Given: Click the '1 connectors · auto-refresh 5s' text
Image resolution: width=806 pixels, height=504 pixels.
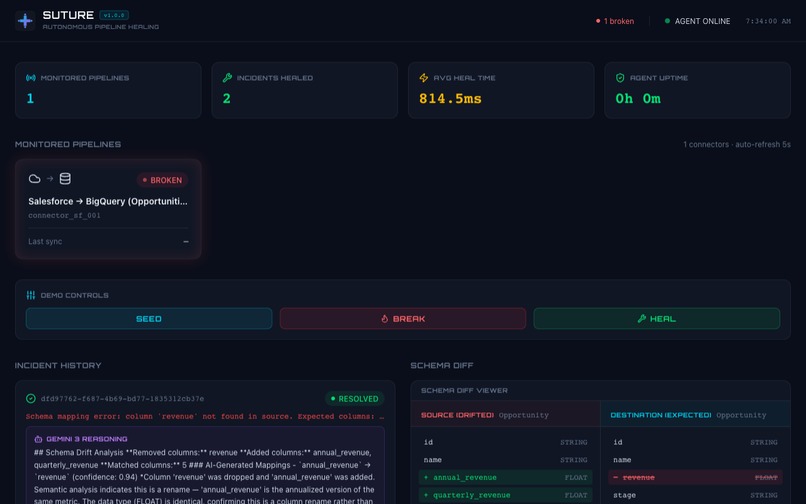Looking at the screenshot, I should click(737, 145).
